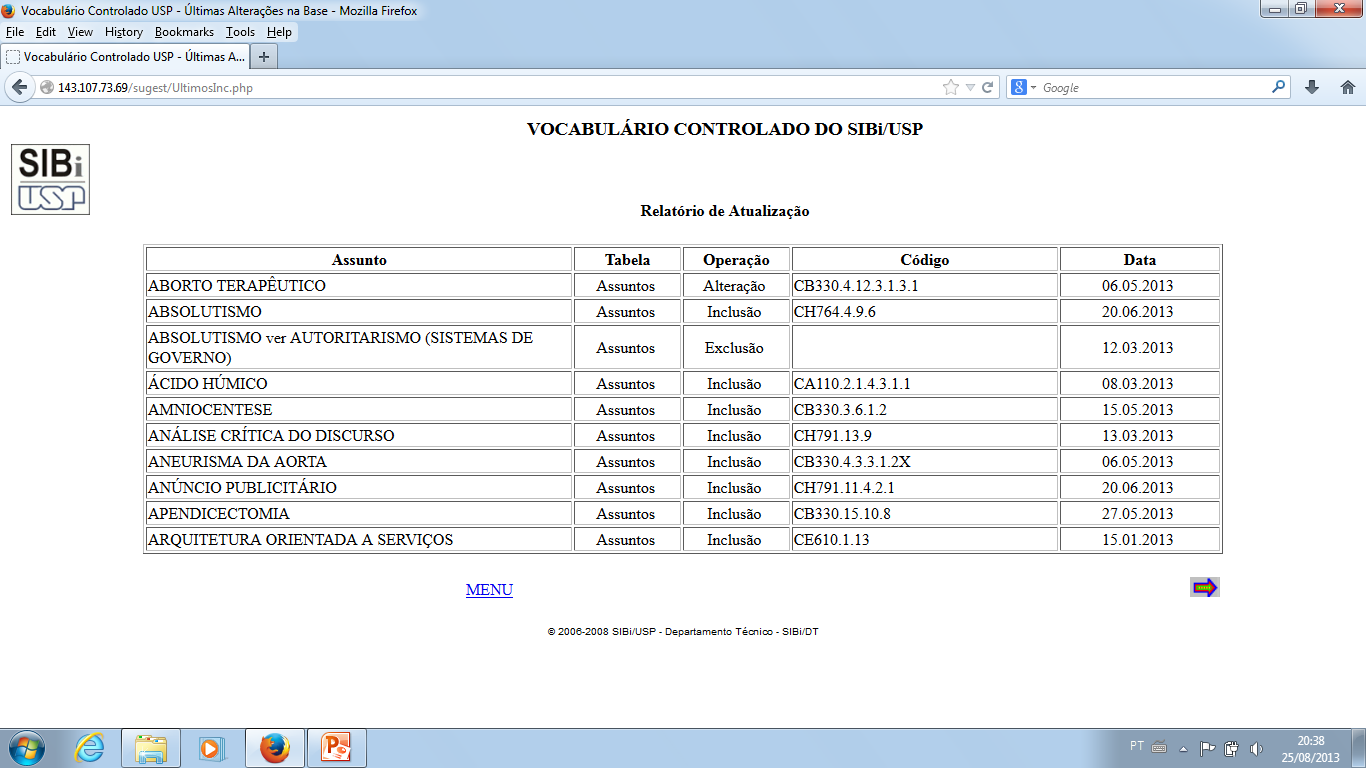The image size is (1366, 768).
Task: Open the File menu
Action: pos(15,32)
